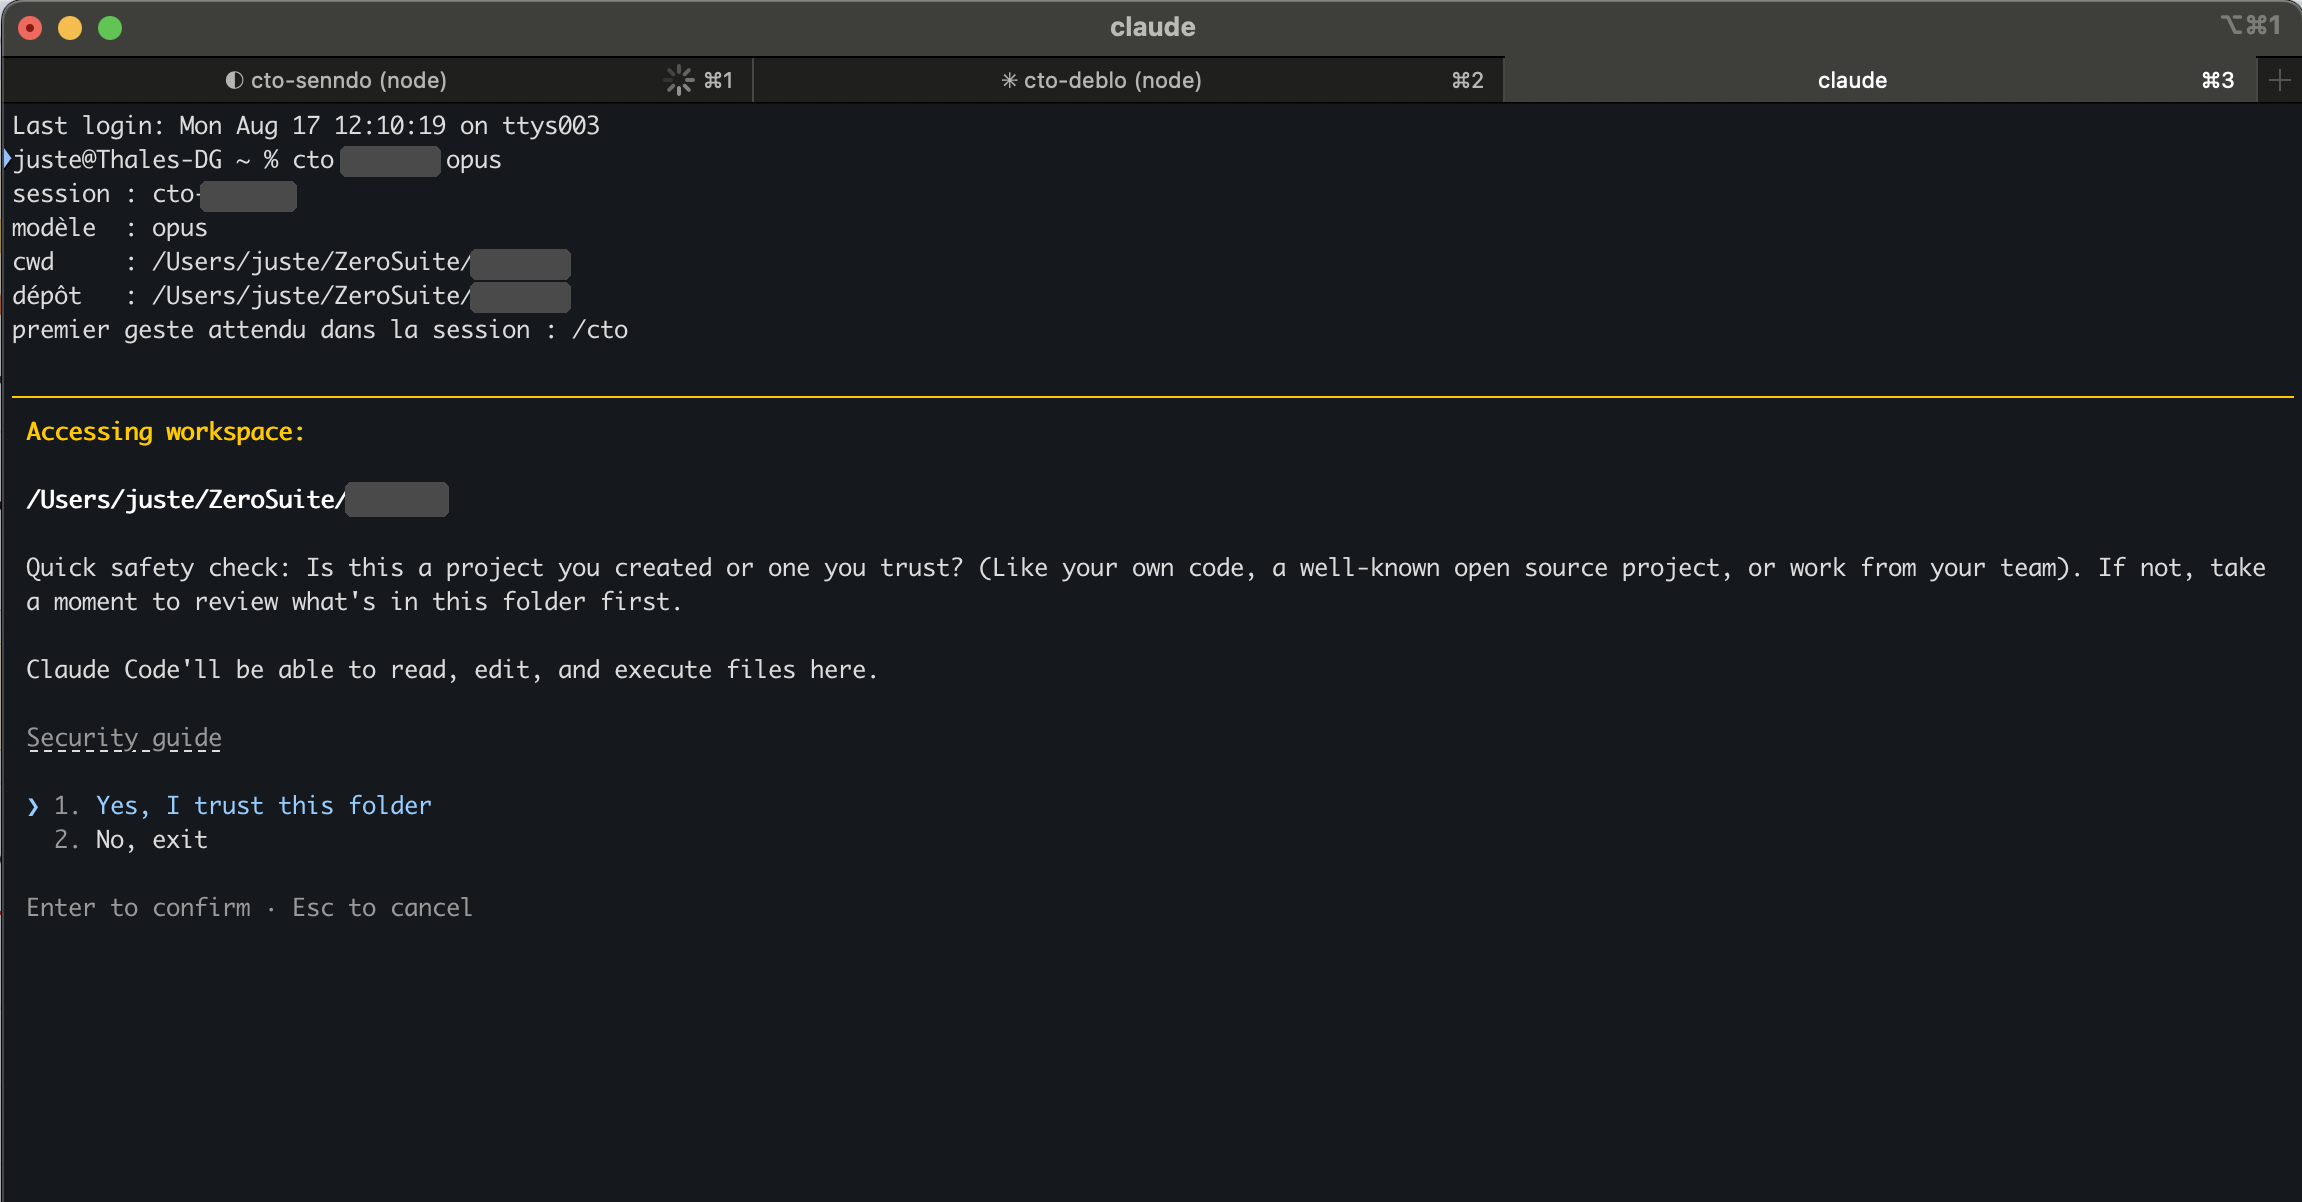Open the Security guide link
This screenshot has height=1202, width=2302.
pos(124,738)
